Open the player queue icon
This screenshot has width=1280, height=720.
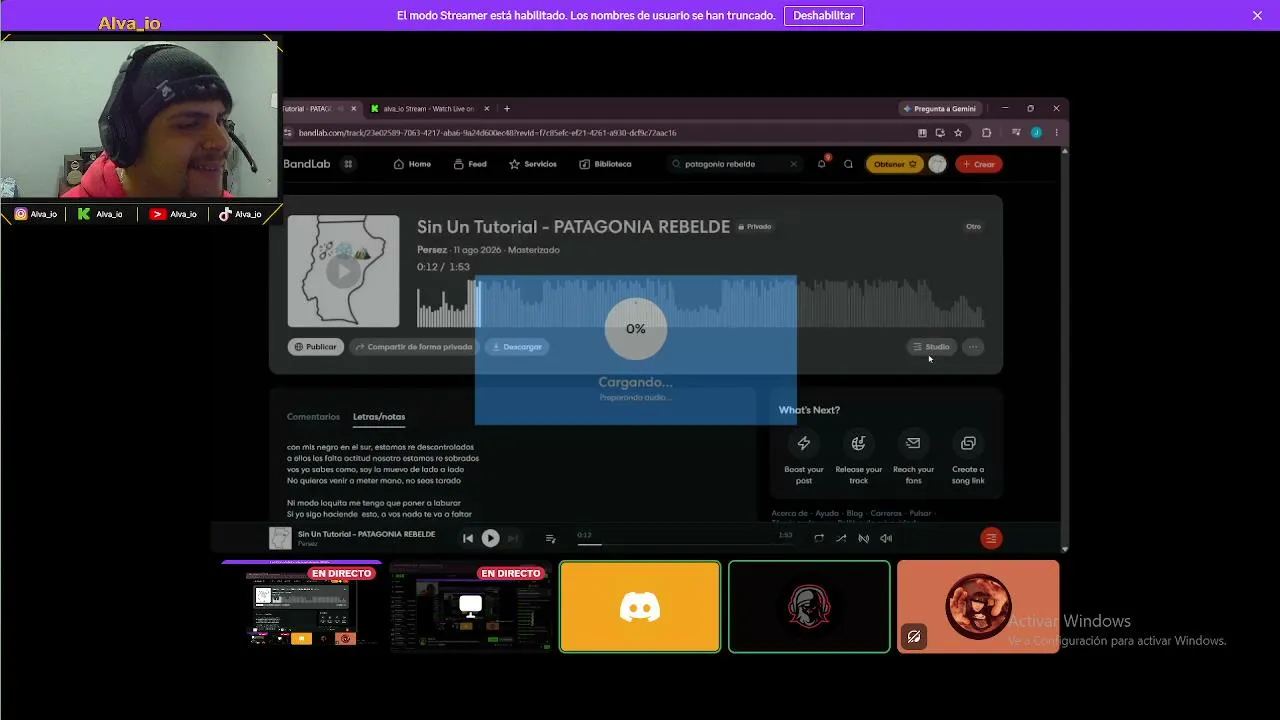point(550,538)
